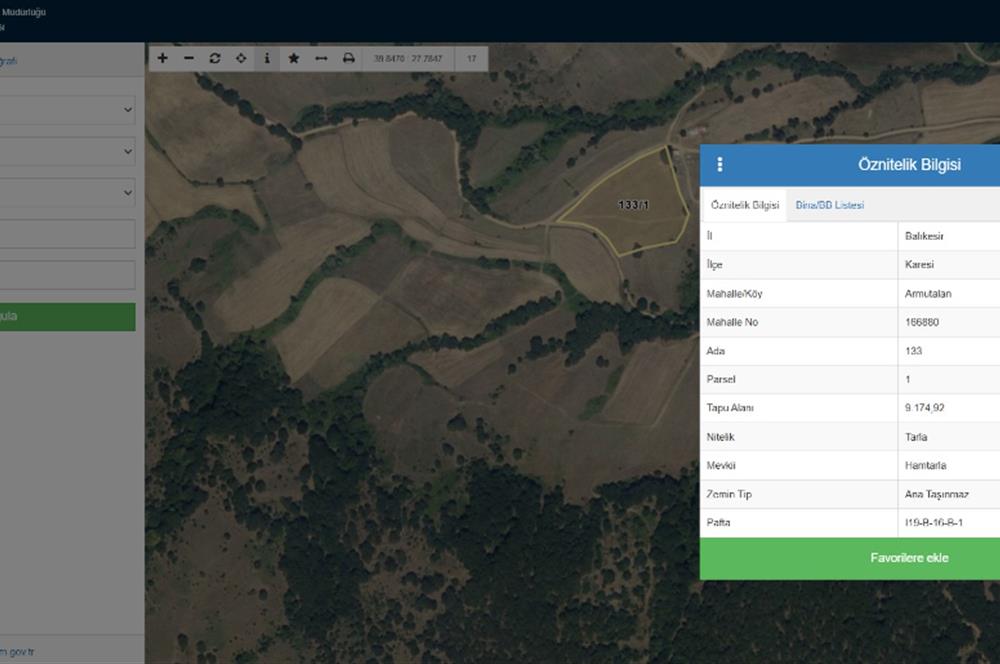
Task: Click the car icon in toolbar
Action: [x=348, y=59]
